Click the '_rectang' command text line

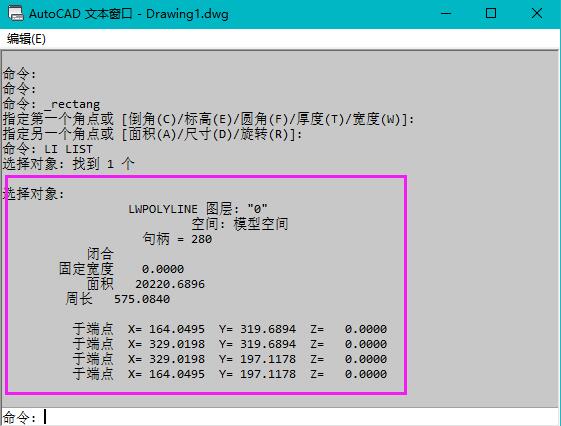coord(52,104)
